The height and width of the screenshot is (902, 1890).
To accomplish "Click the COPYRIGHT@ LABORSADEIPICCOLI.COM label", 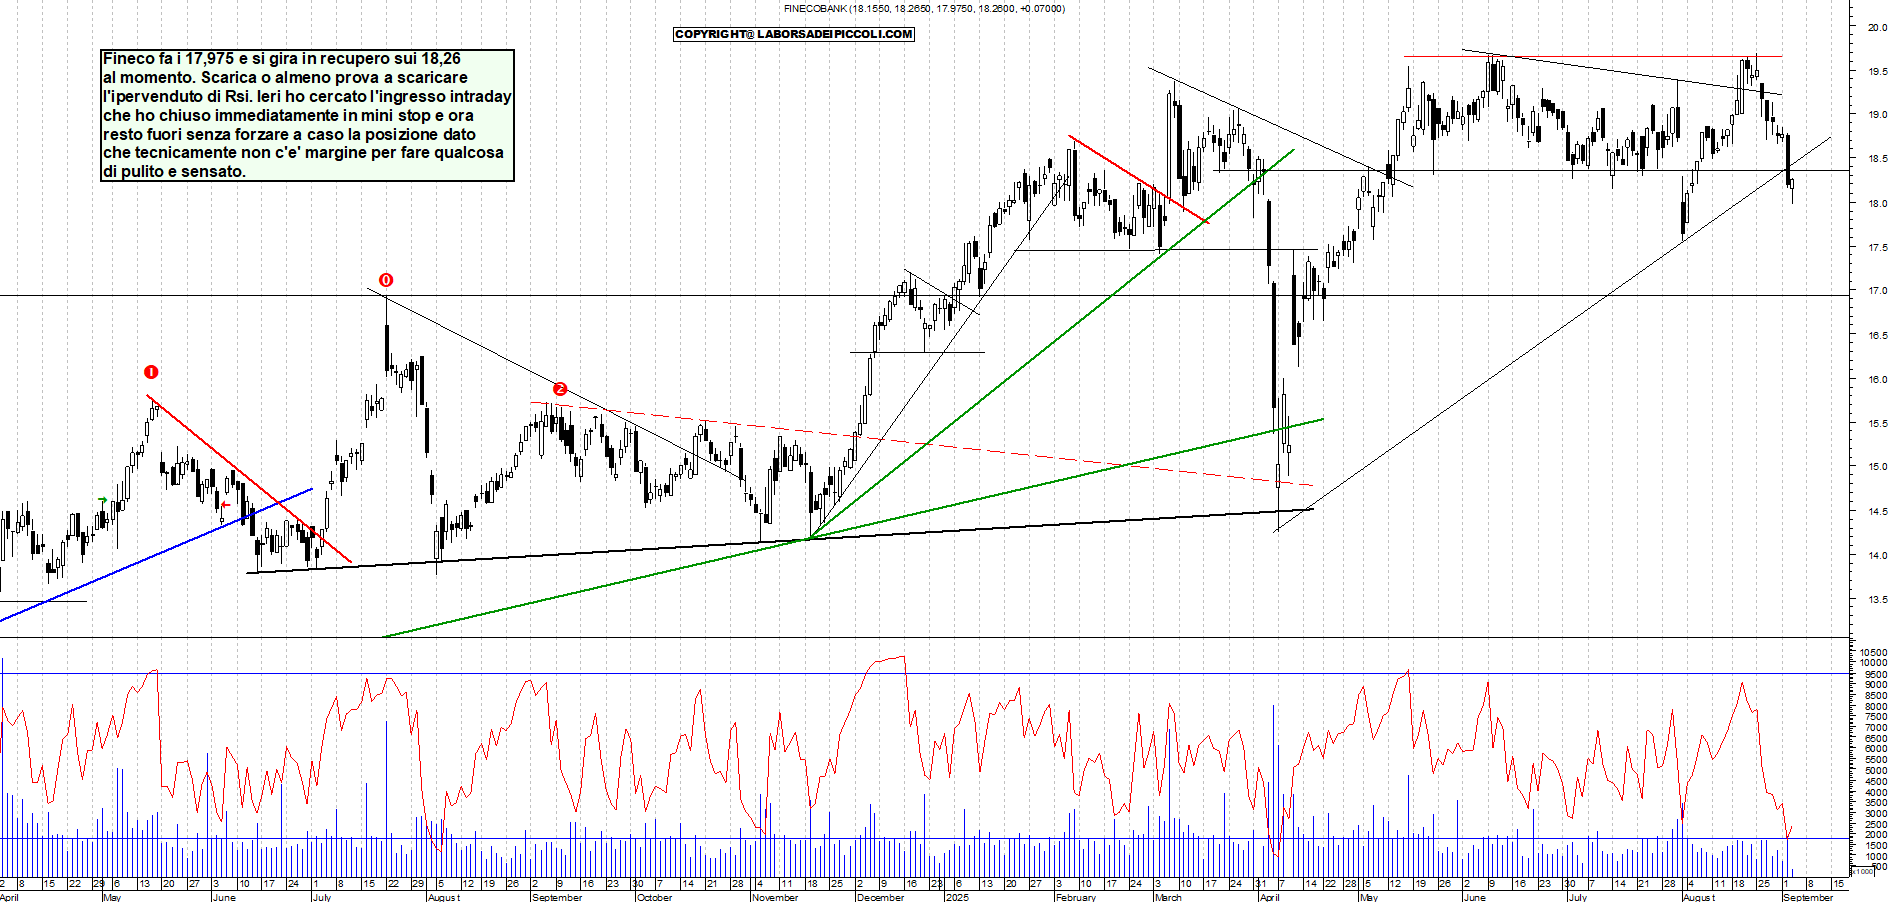I will pyautogui.click(x=794, y=34).
